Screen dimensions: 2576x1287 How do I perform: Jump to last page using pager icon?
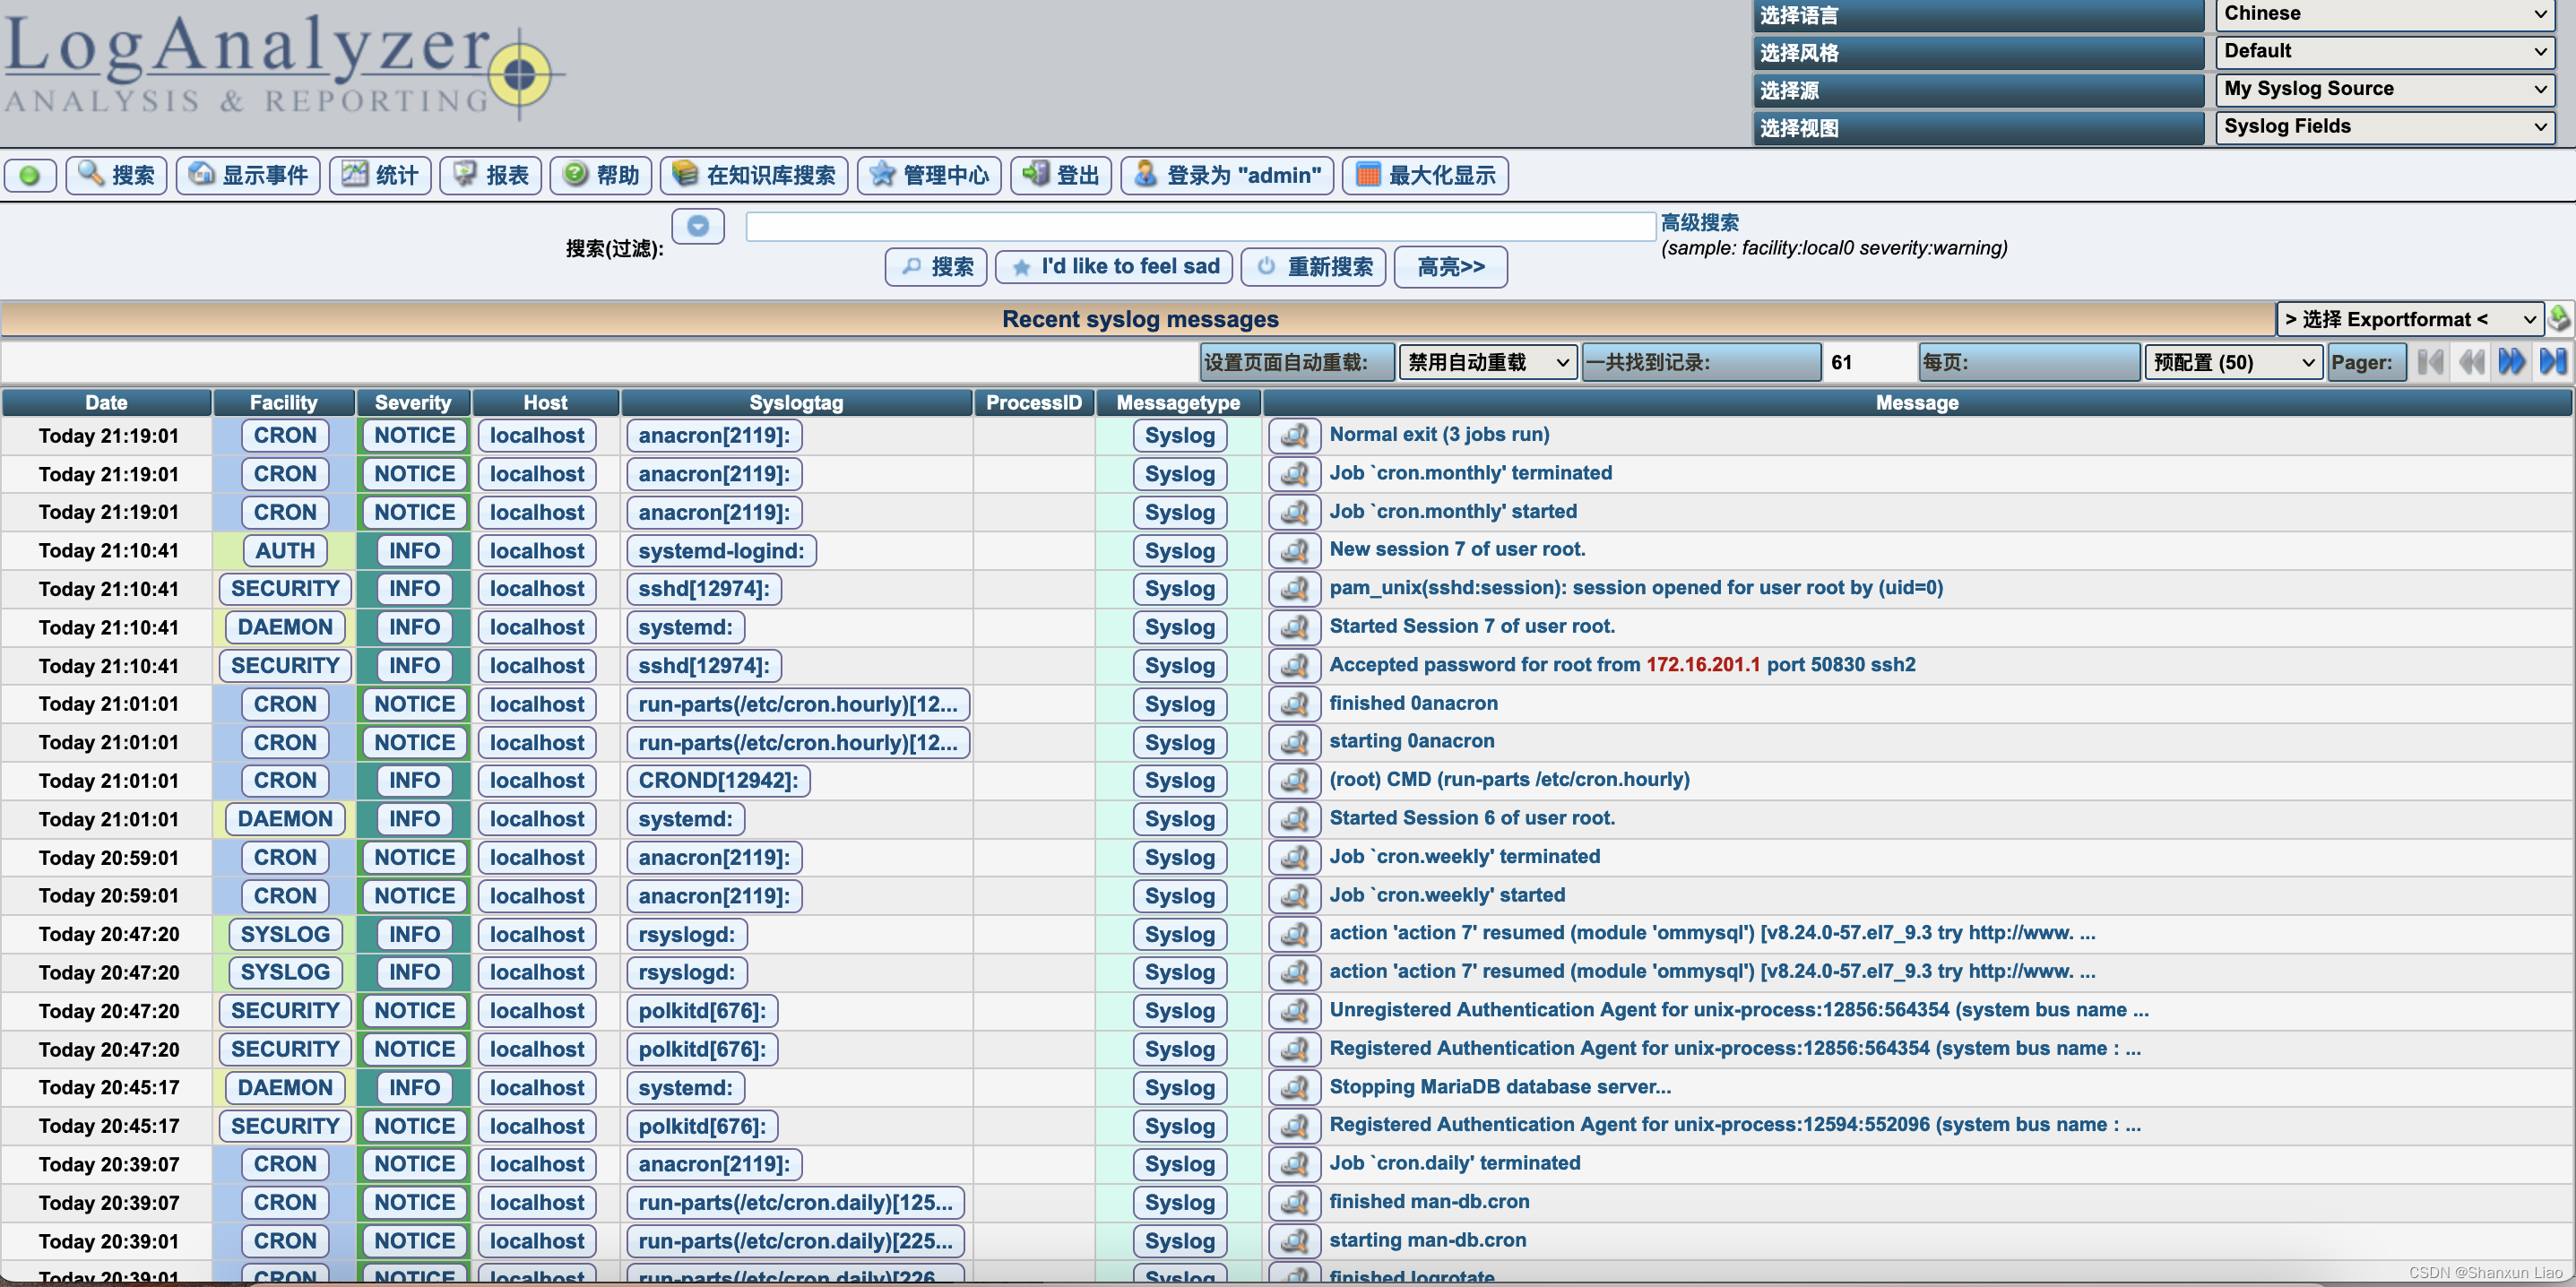pos(2552,362)
